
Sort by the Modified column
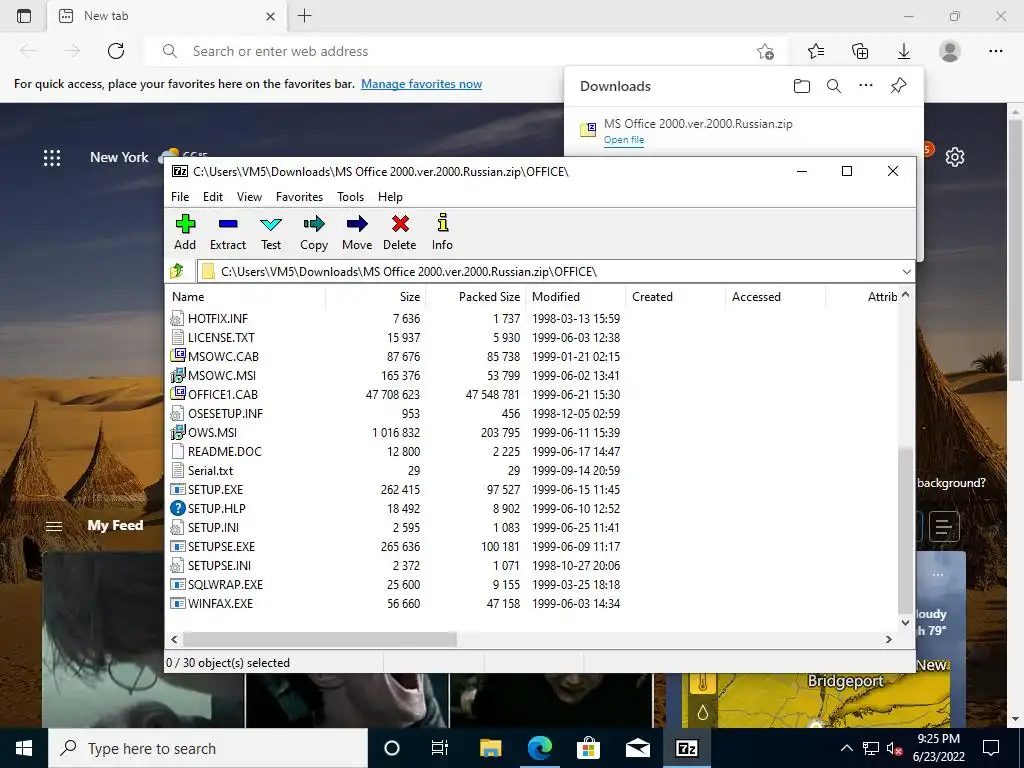click(x=575, y=296)
